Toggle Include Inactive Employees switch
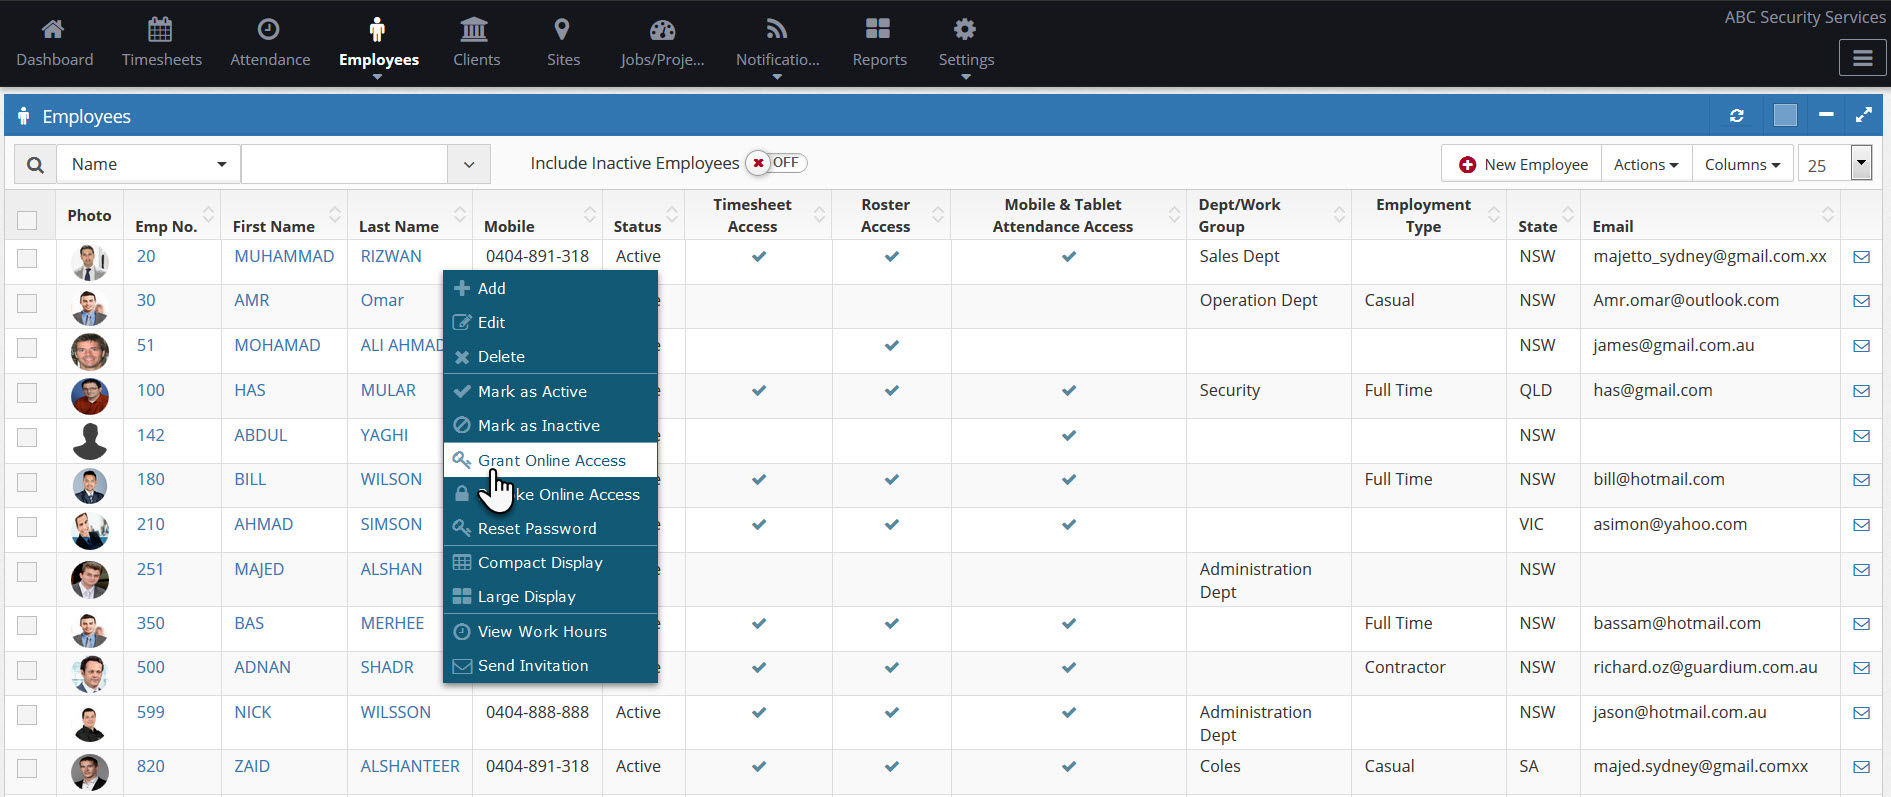 point(776,163)
